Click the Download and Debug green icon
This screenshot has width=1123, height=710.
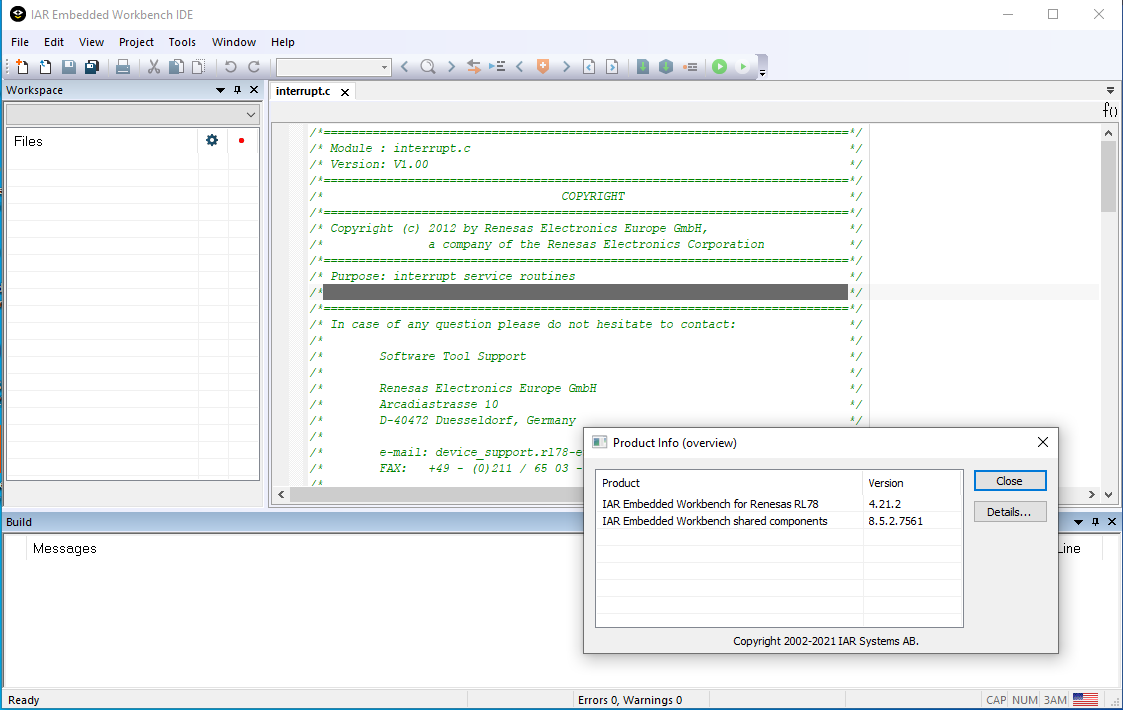pyautogui.click(x=720, y=67)
